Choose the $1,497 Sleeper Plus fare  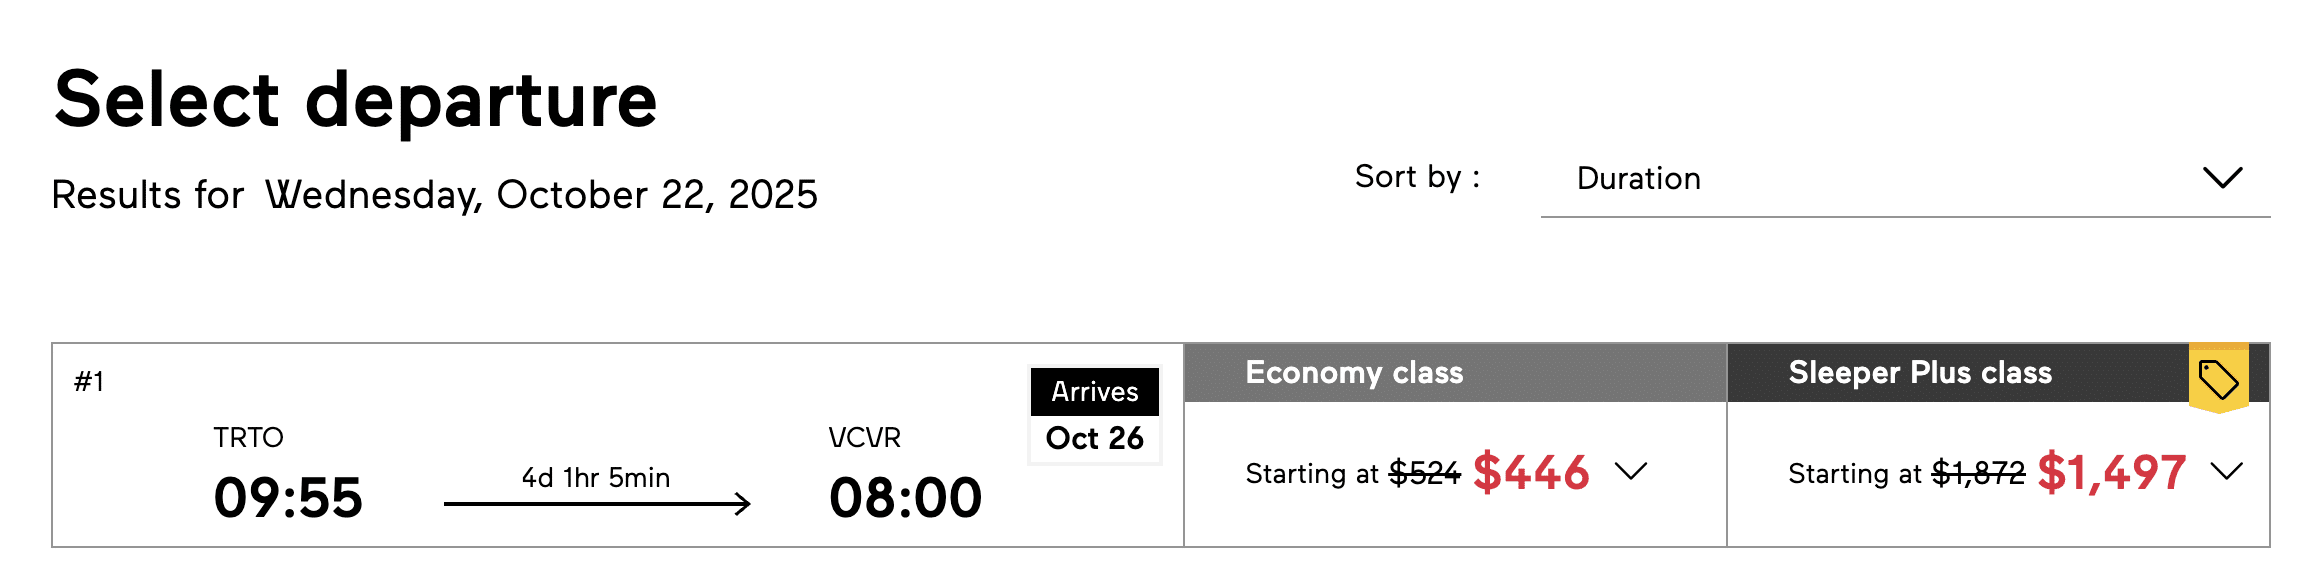click(2111, 472)
